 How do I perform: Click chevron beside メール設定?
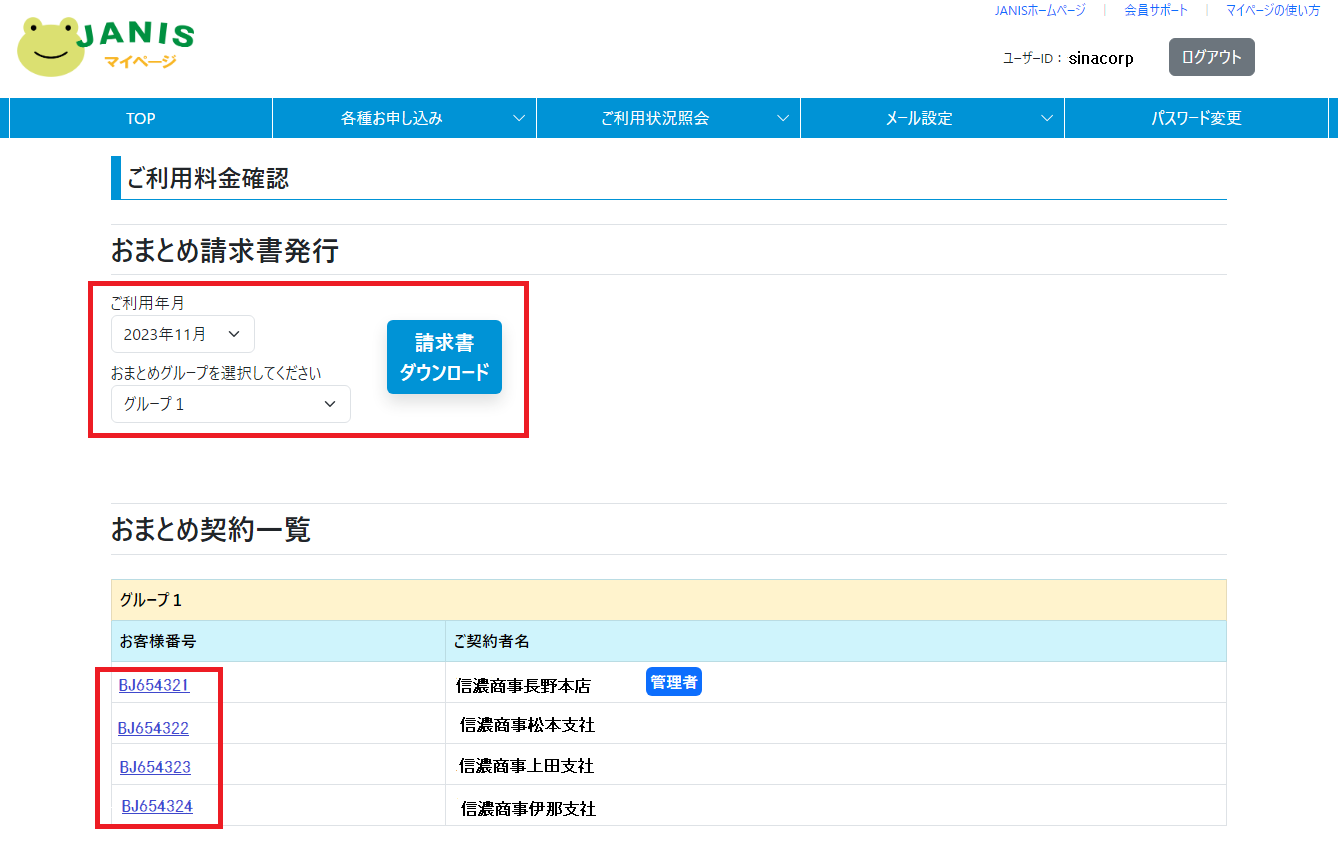(1047, 118)
